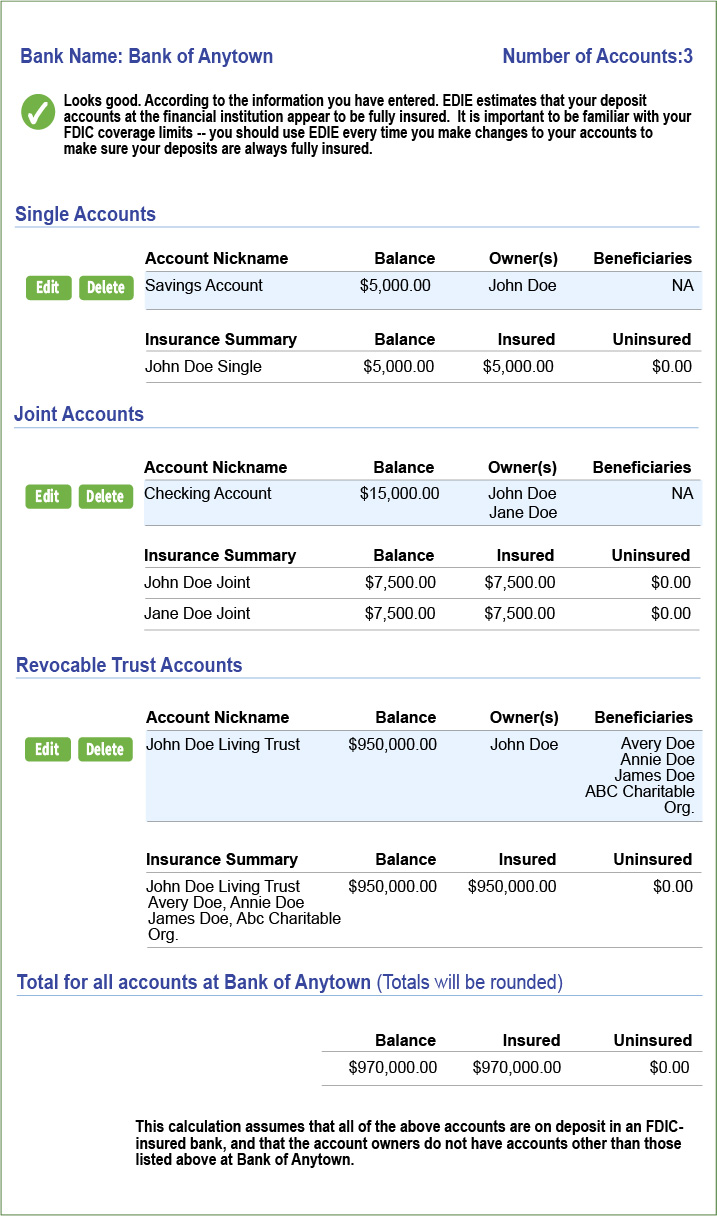Viewport: 717px width, 1216px height.
Task: Click the Bank Name: Bank of Anytown title
Action: point(146,56)
